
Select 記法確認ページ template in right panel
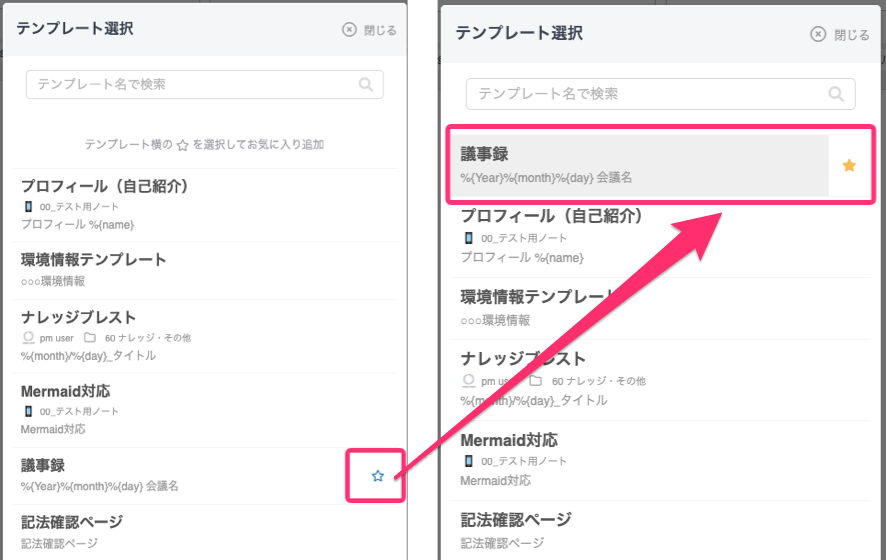[516, 519]
